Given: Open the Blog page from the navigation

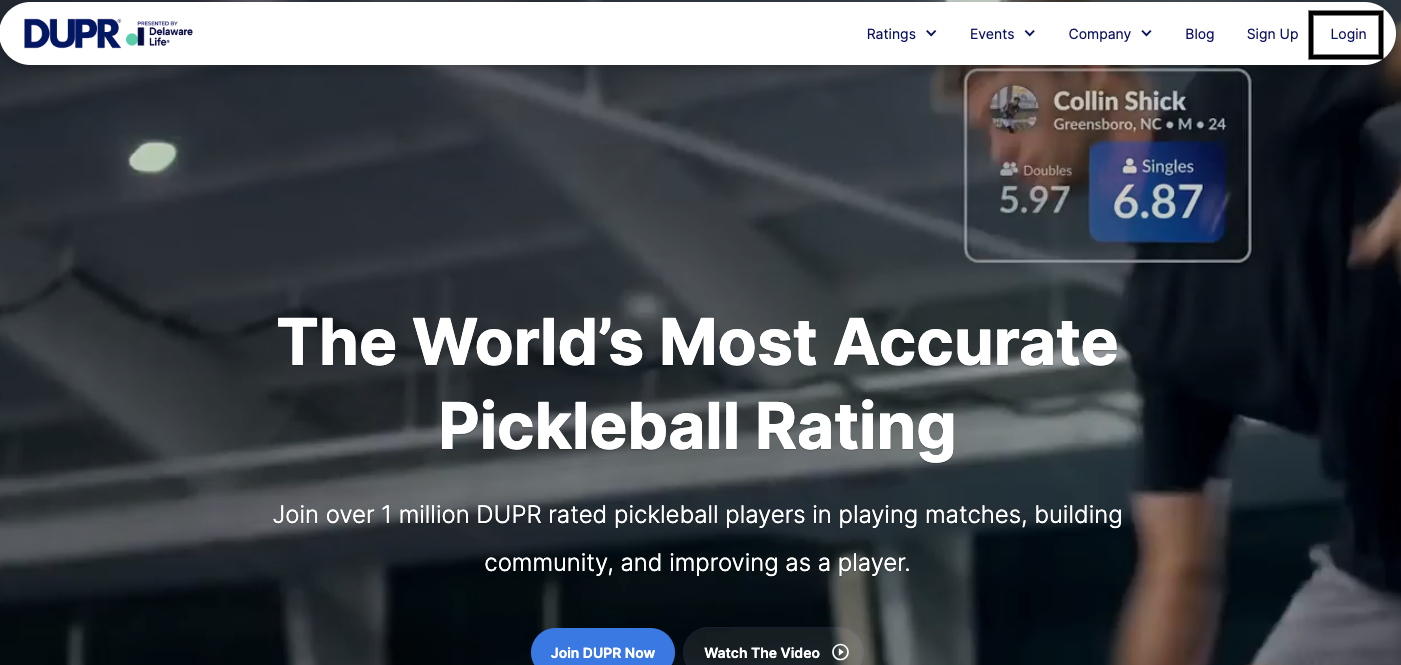Looking at the screenshot, I should pos(1199,34).
